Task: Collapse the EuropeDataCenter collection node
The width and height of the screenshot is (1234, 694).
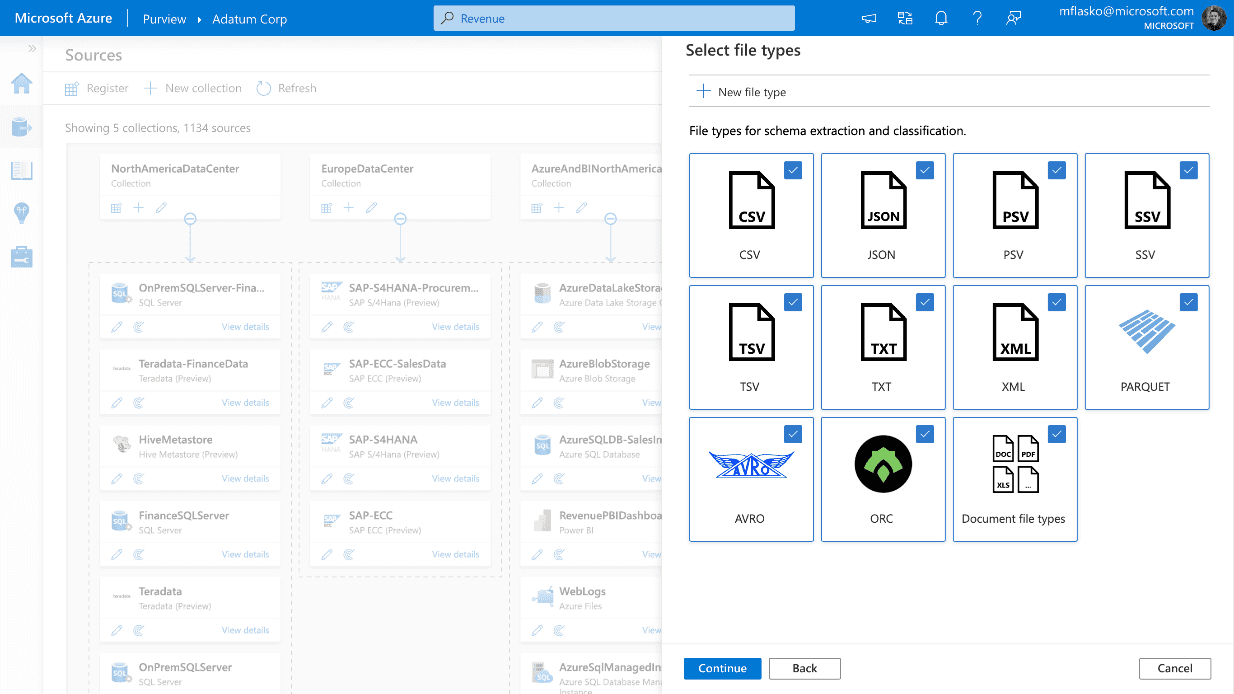Action: click(x=400, y=219)
